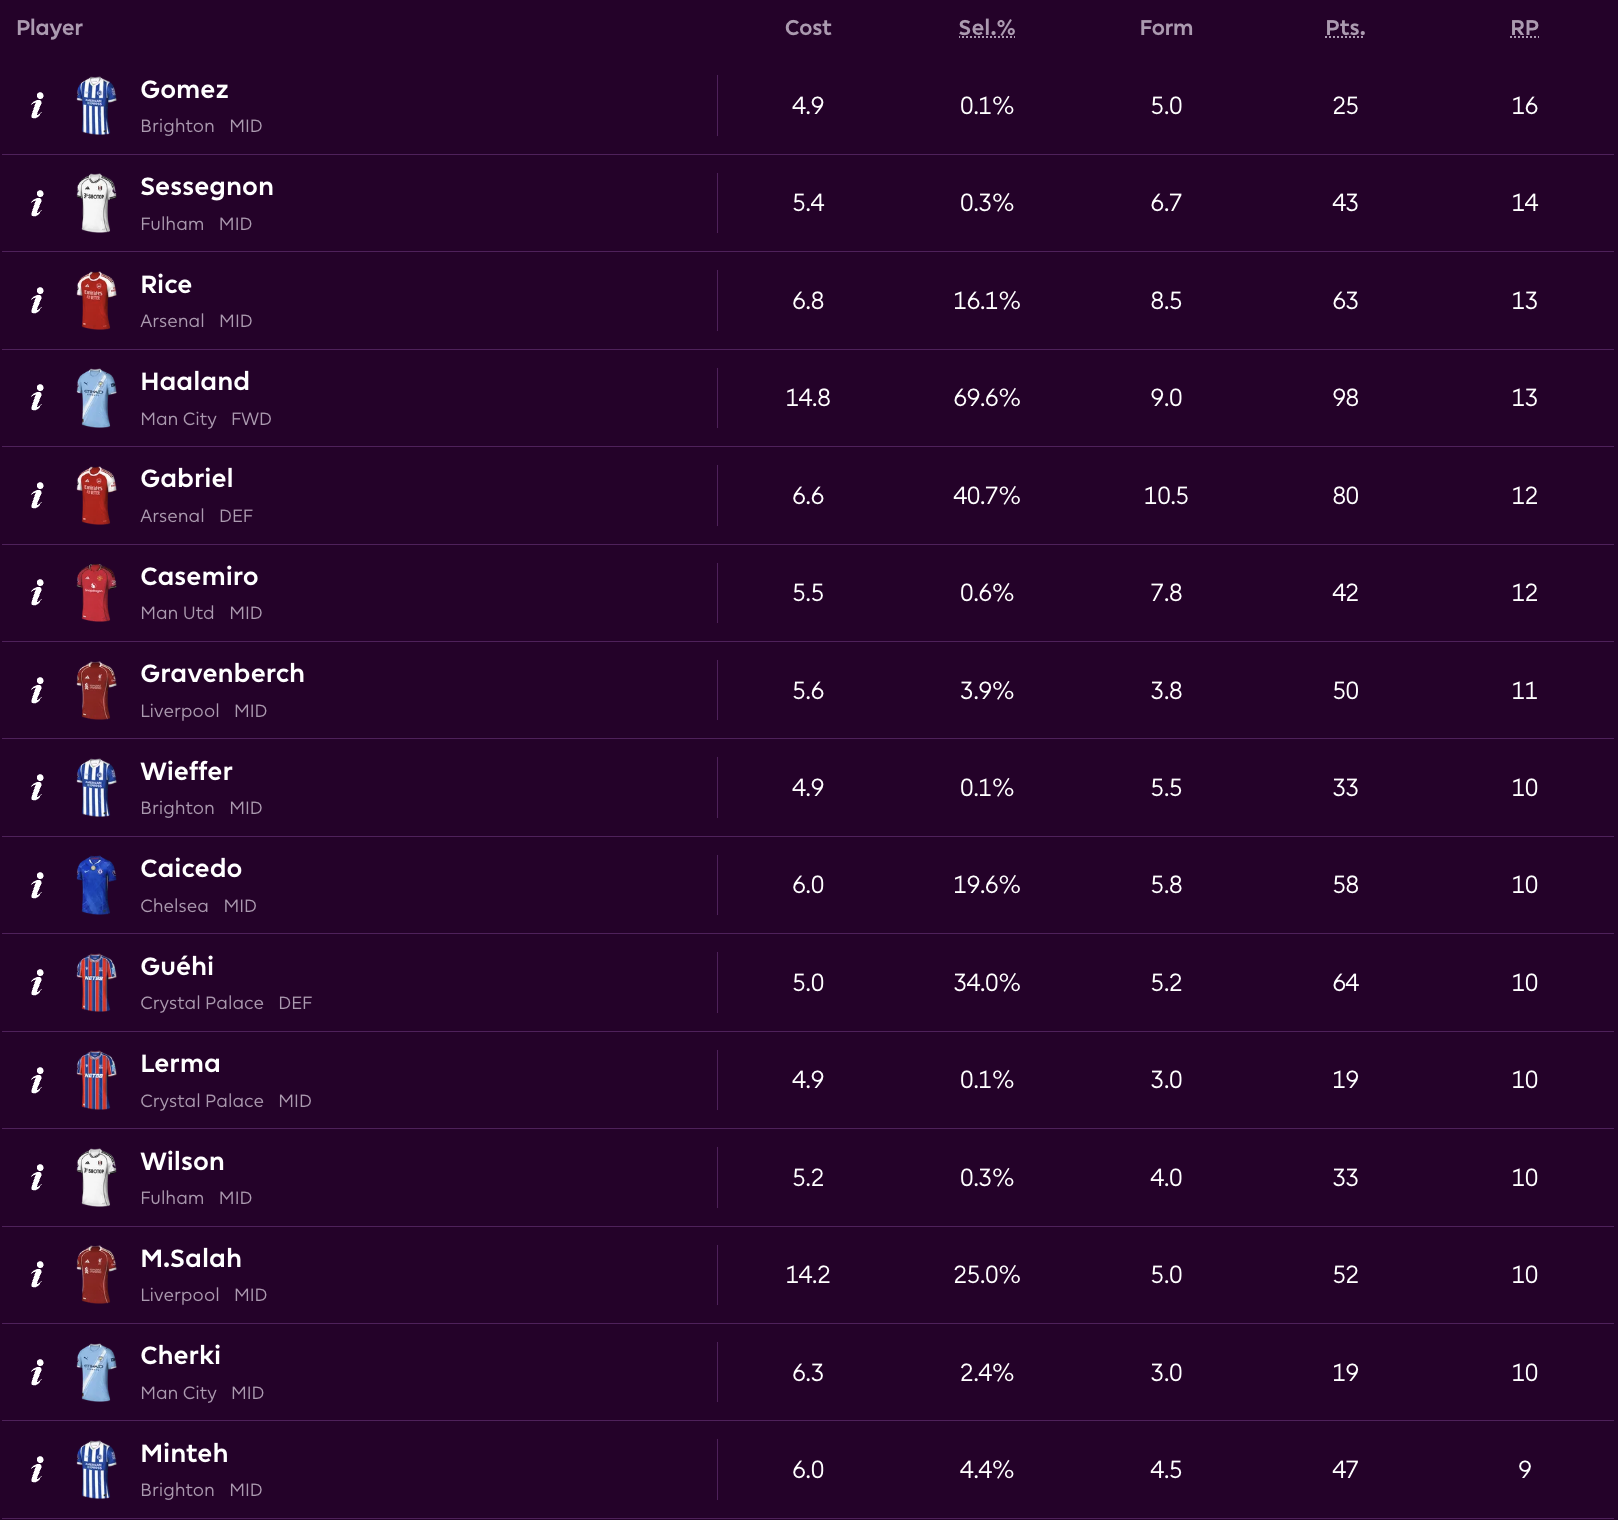Sort by Sel.% column header
The height and width of the screenshot is (1520, 1618).
[x=986, y=28]
